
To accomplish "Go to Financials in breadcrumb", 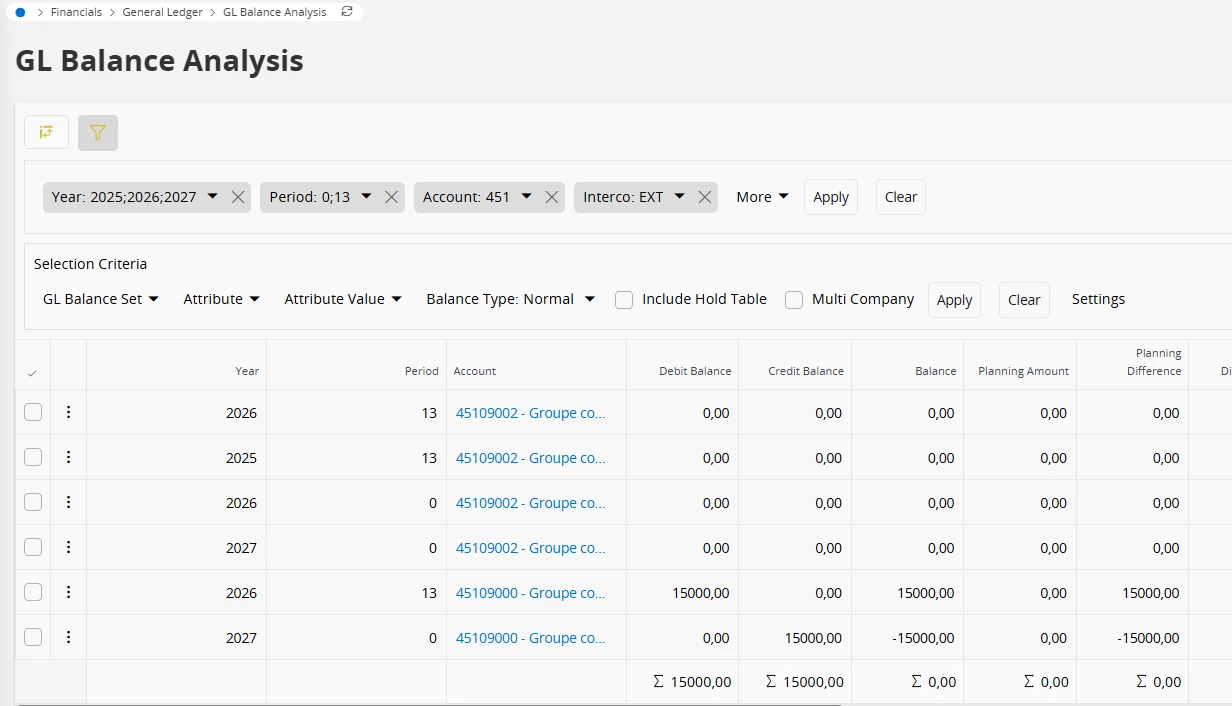I will pos(76,12).
